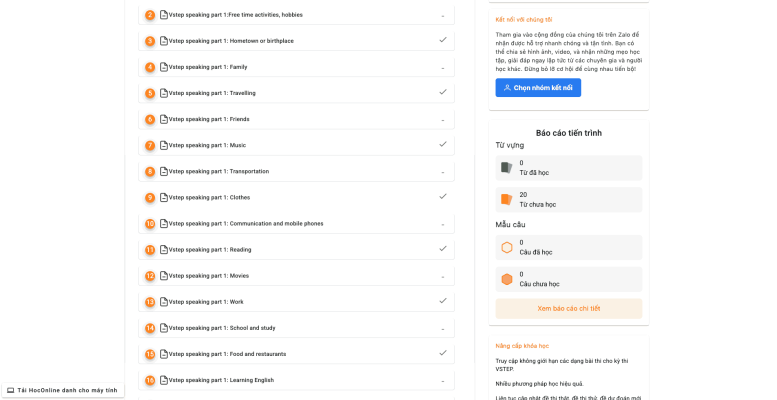Open the Vstep speaking part 1: Movies lesson
The width and height of the screenshot is (777, 400).
[296, 276]
